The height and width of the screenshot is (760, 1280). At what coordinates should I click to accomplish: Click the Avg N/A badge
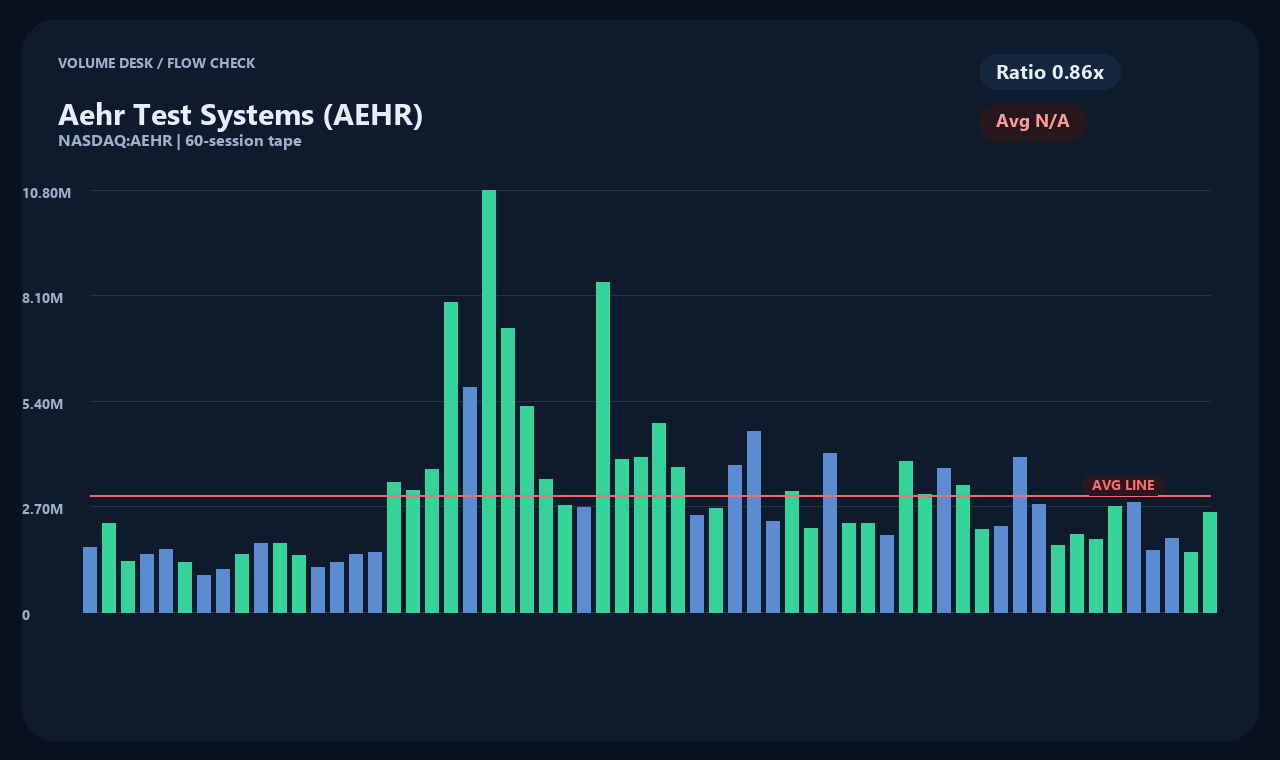point(1033,122)
